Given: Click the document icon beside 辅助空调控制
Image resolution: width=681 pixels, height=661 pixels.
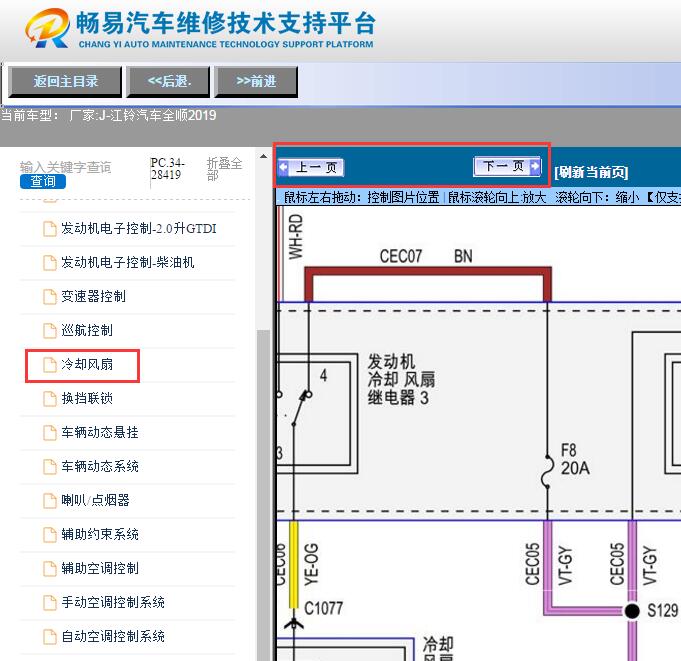Looking at the screenshot, I should (x=50, y=568).
